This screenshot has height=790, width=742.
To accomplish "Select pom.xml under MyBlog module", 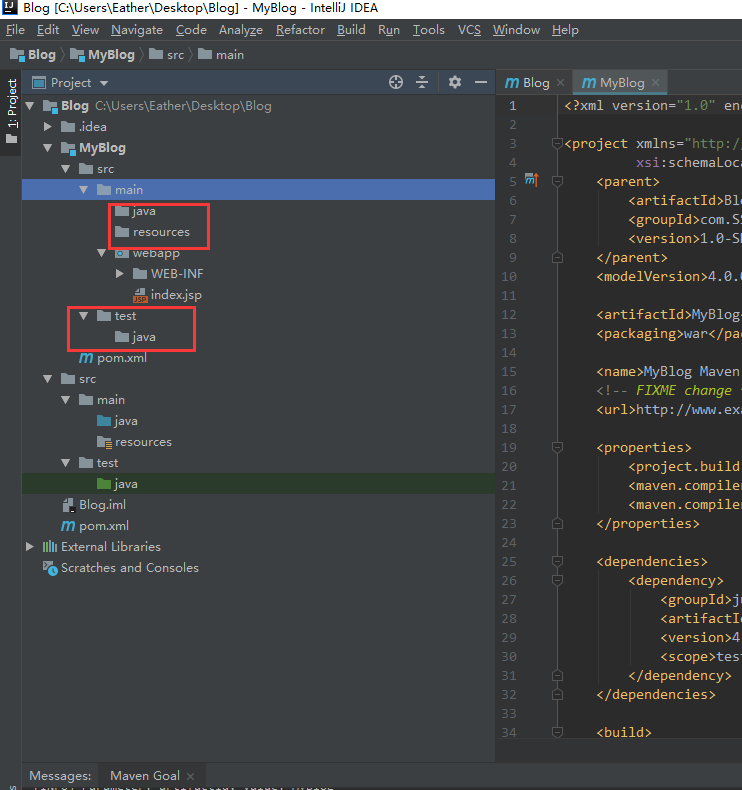I will tap(122, 358).
